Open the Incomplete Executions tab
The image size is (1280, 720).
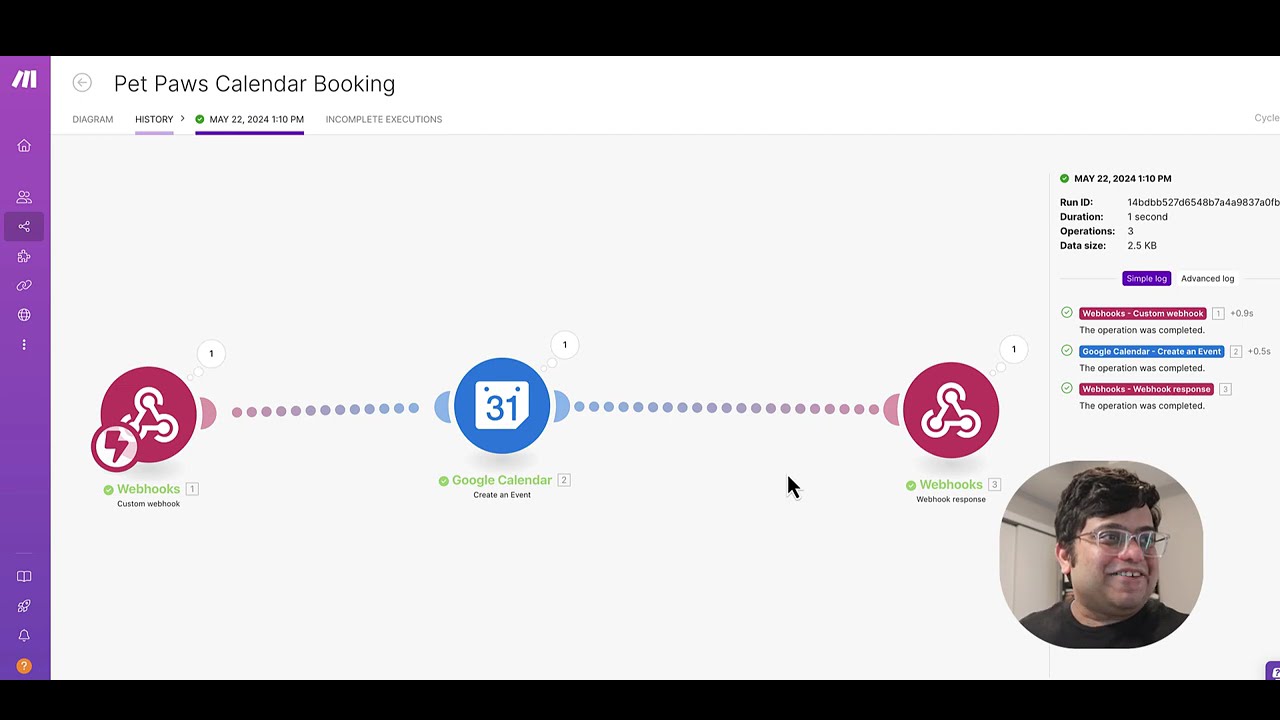[384, 119]
